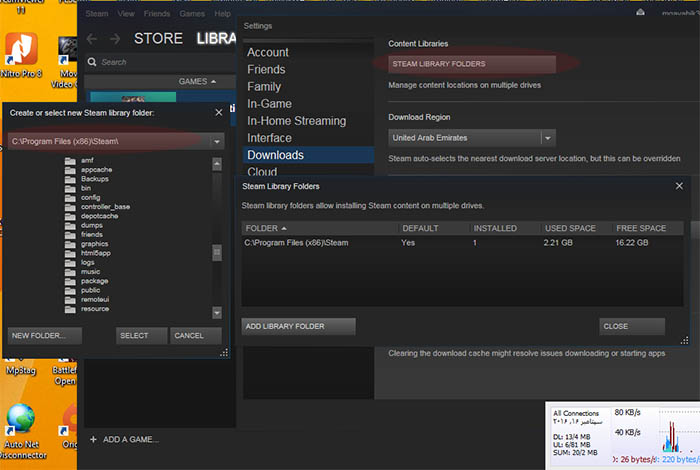Image resolution: width=700 pixels, height=470 pixels.
Task: Click Steam forward navigation arrow
Action: pyautogui.click(x=115, y=39)
